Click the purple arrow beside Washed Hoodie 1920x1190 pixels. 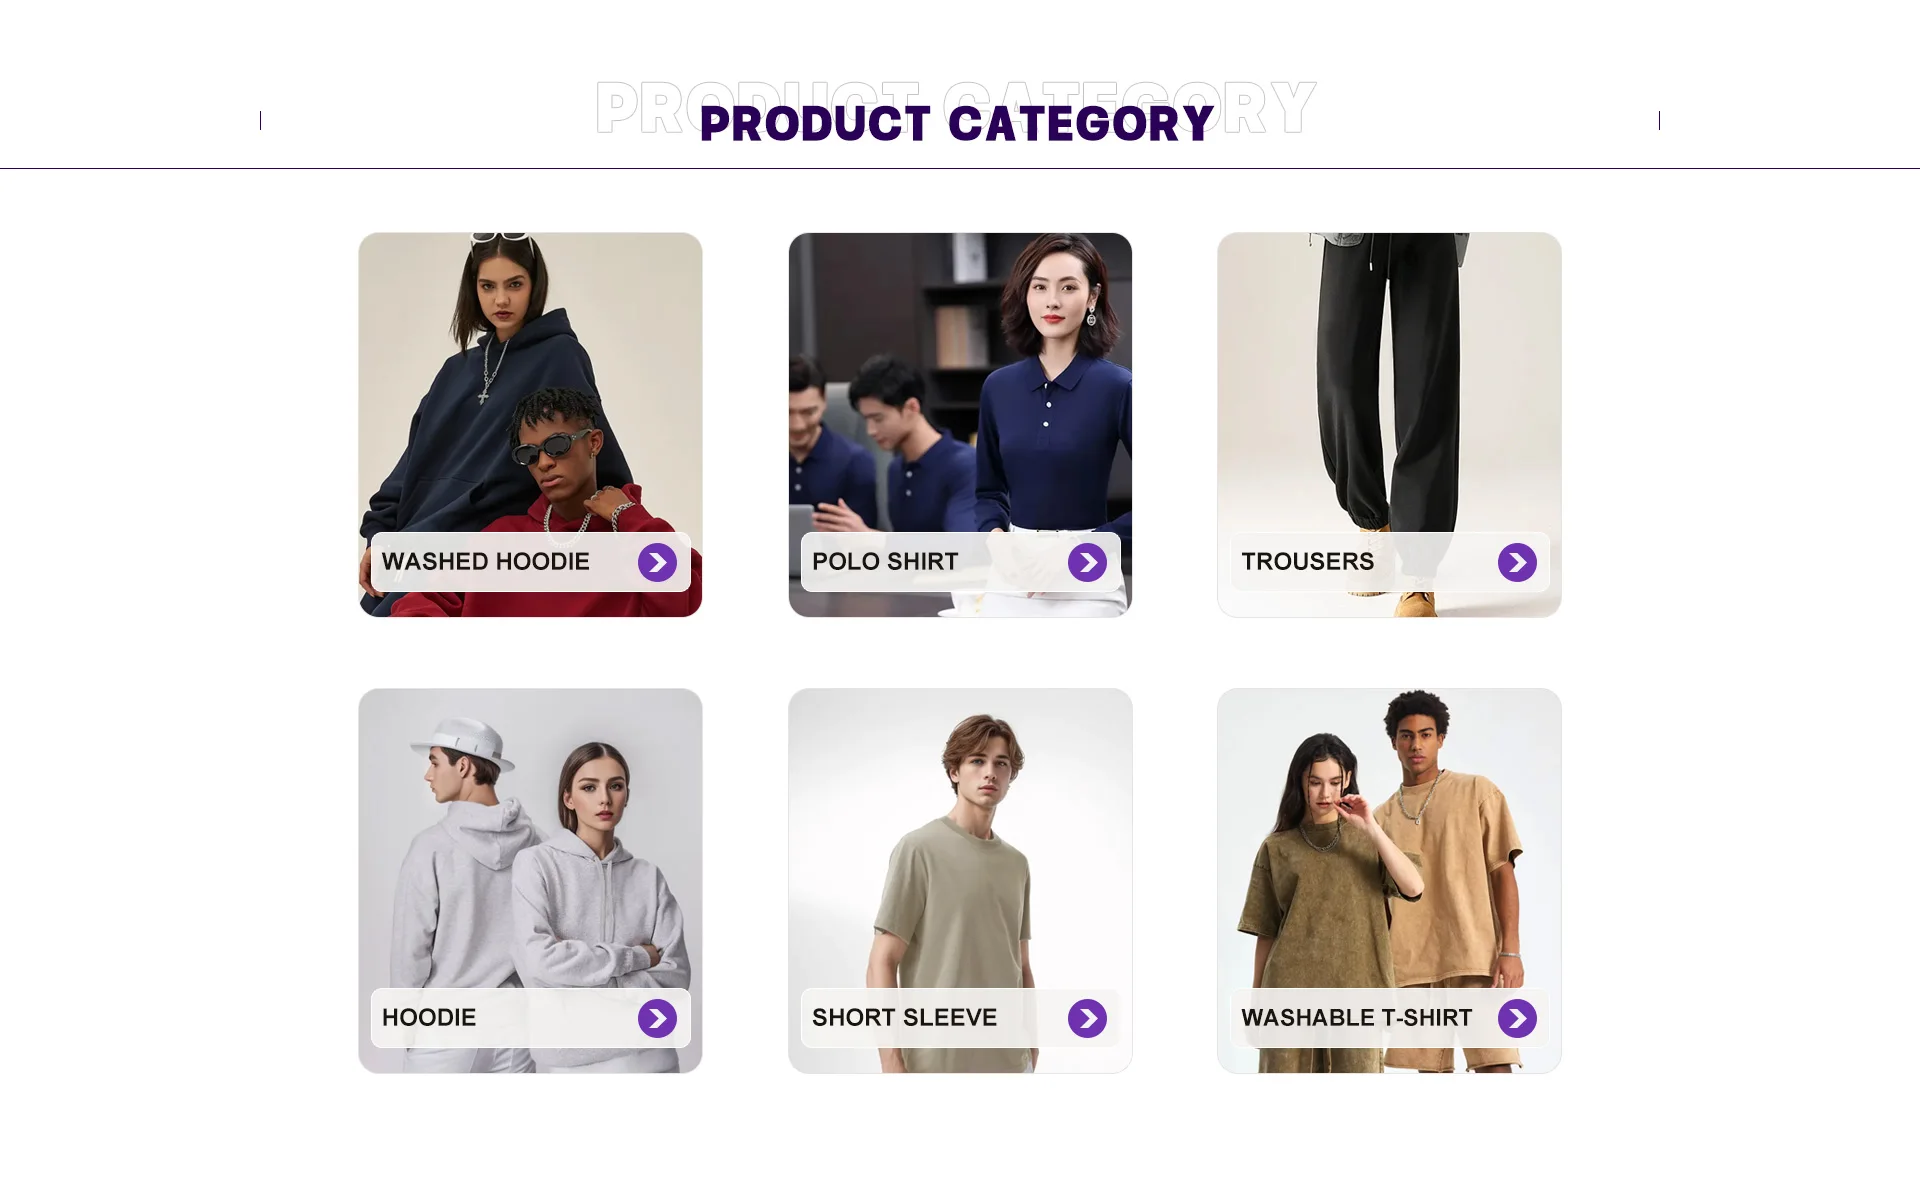coord(657,563)
